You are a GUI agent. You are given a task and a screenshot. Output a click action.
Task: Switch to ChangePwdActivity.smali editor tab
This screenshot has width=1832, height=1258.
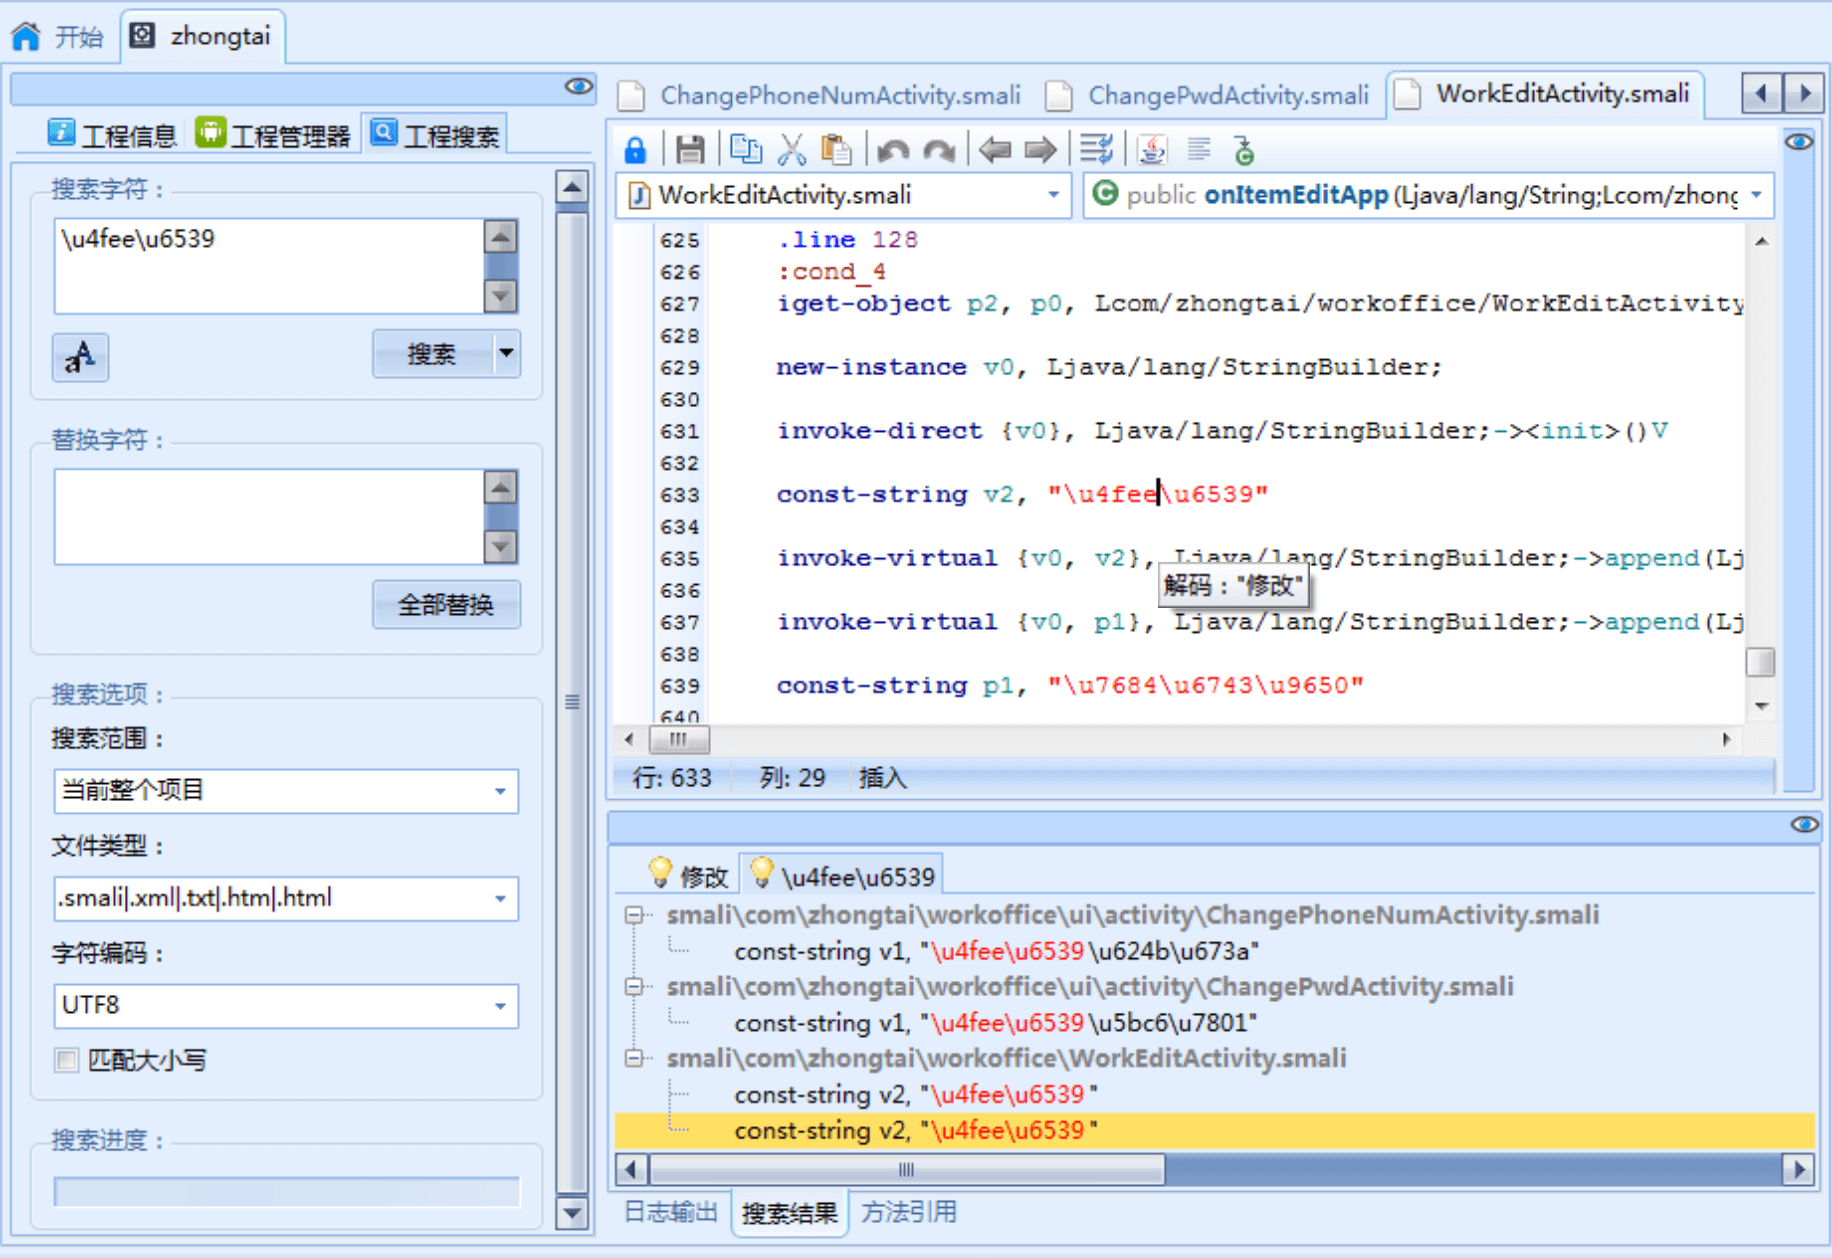pyautogui.click(x=1207, y=96)
